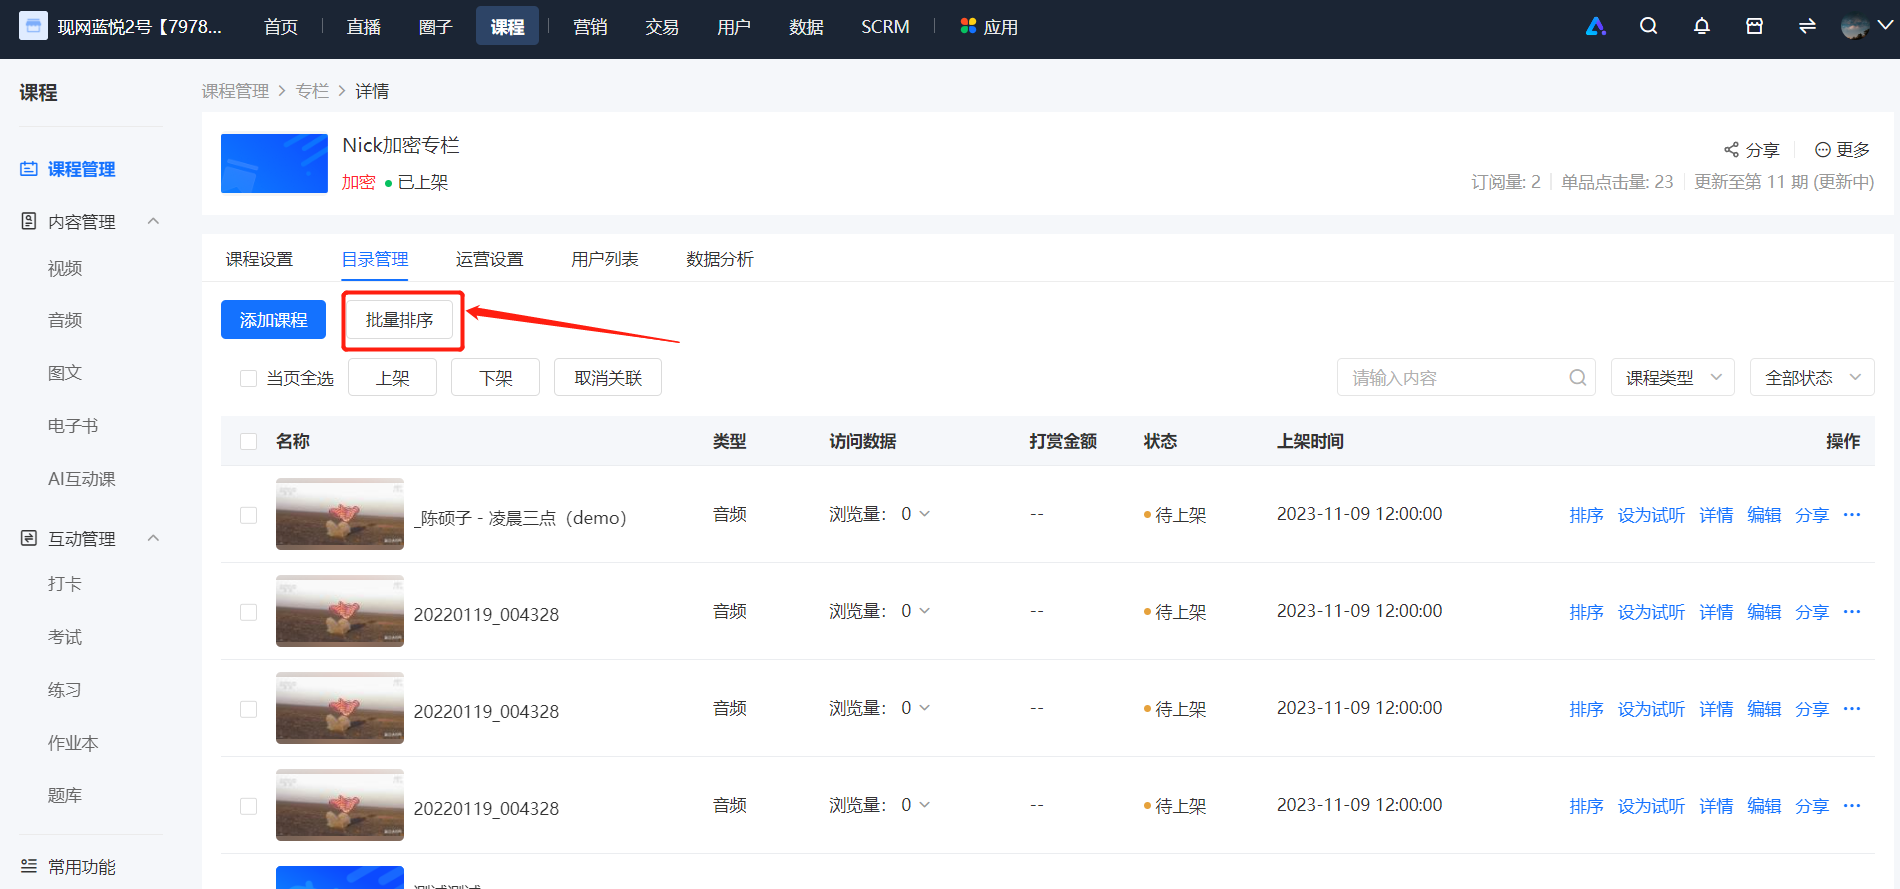Viewport: 1900px width, 889px height.
Task: Click the share icon next to 分享
Action: click(1731, 150)
